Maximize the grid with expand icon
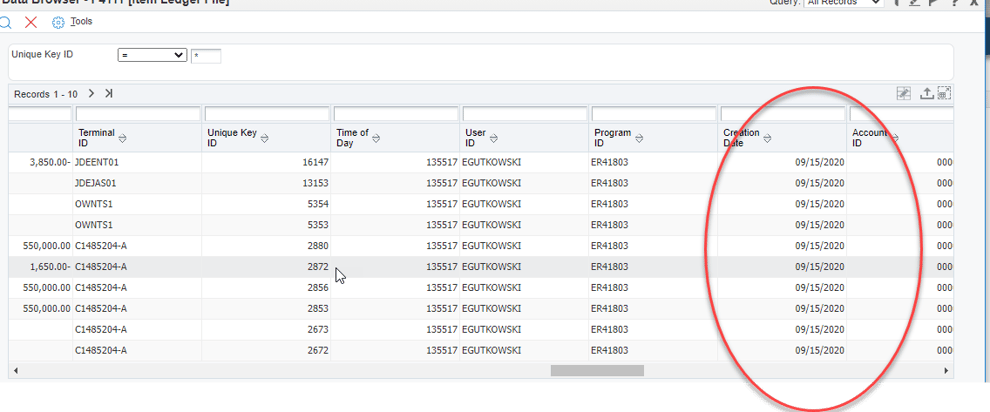This screenshot has width=990, height=412. [x=943, y=93]
